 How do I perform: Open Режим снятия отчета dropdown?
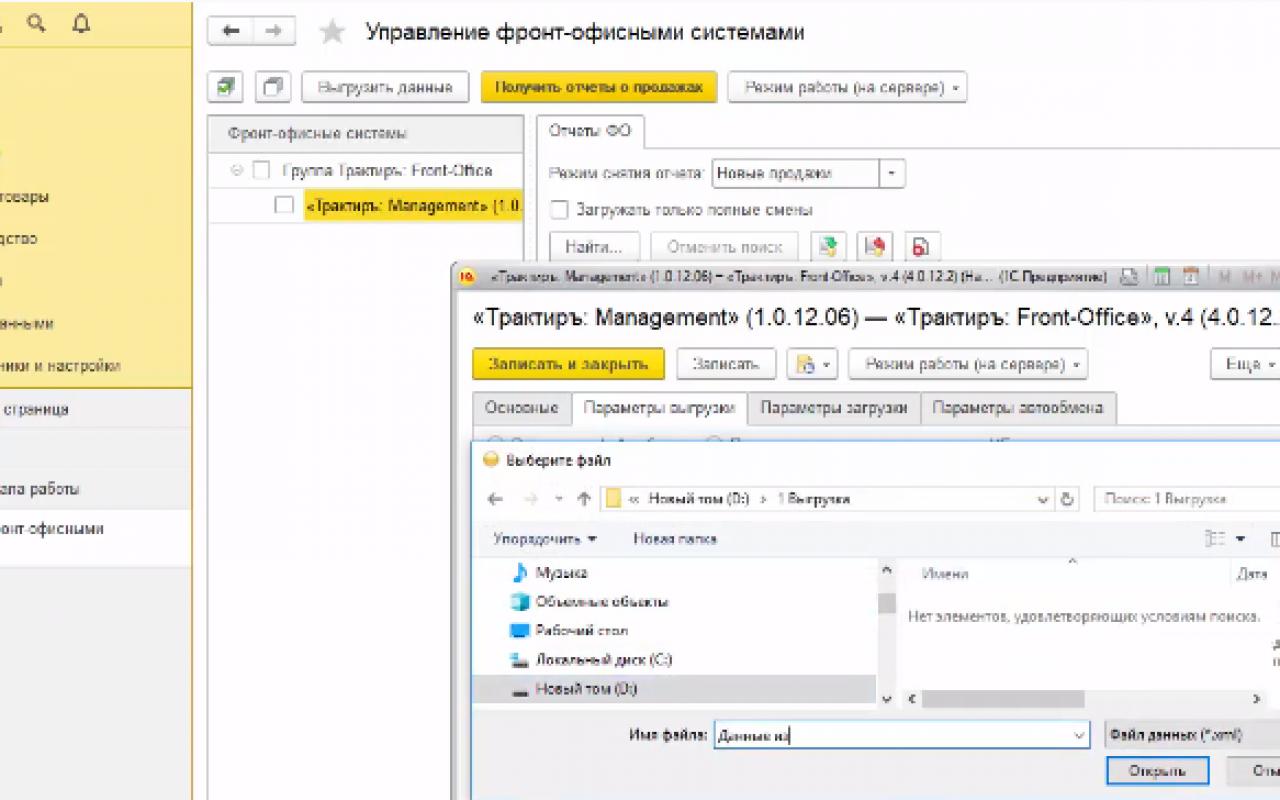point(892,173)
